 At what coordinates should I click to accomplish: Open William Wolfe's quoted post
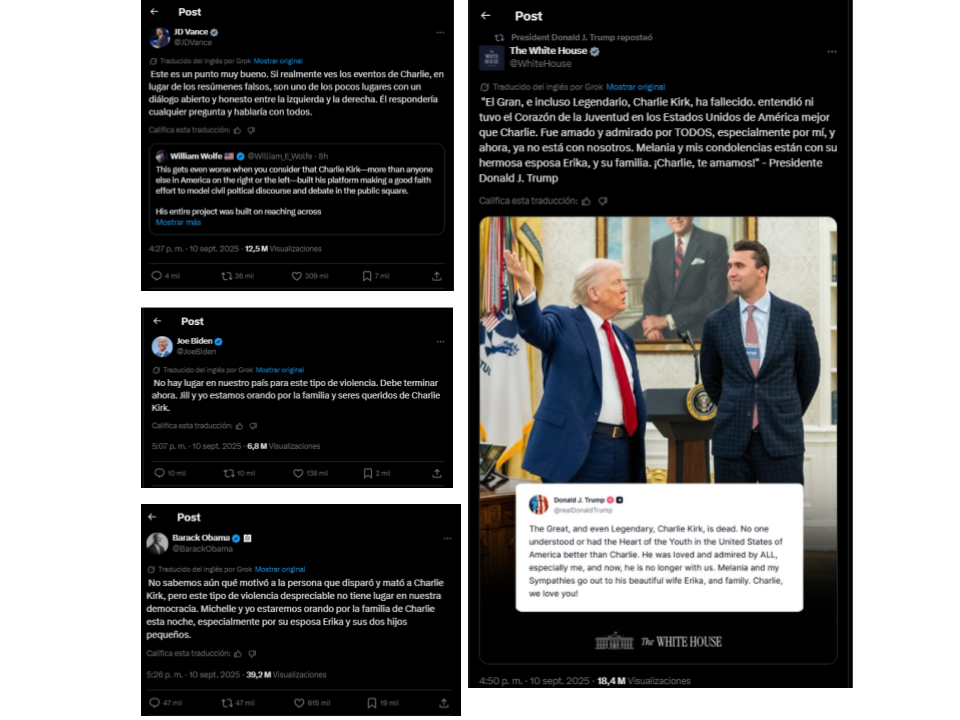(297, 189)
